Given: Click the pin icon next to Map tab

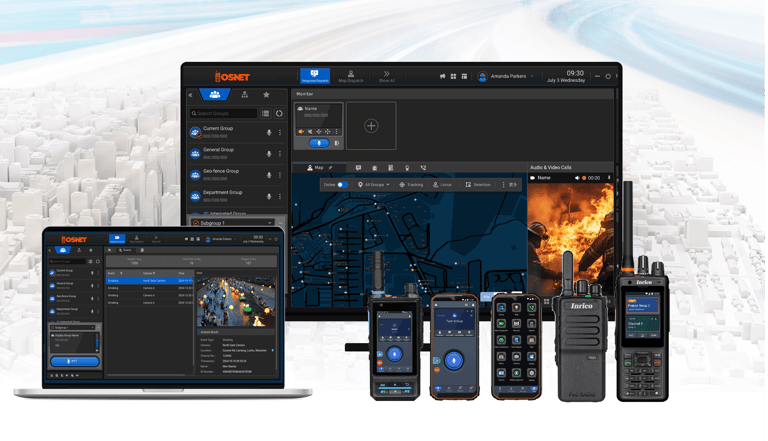Looking at the screenshot, I should point(331,168).
